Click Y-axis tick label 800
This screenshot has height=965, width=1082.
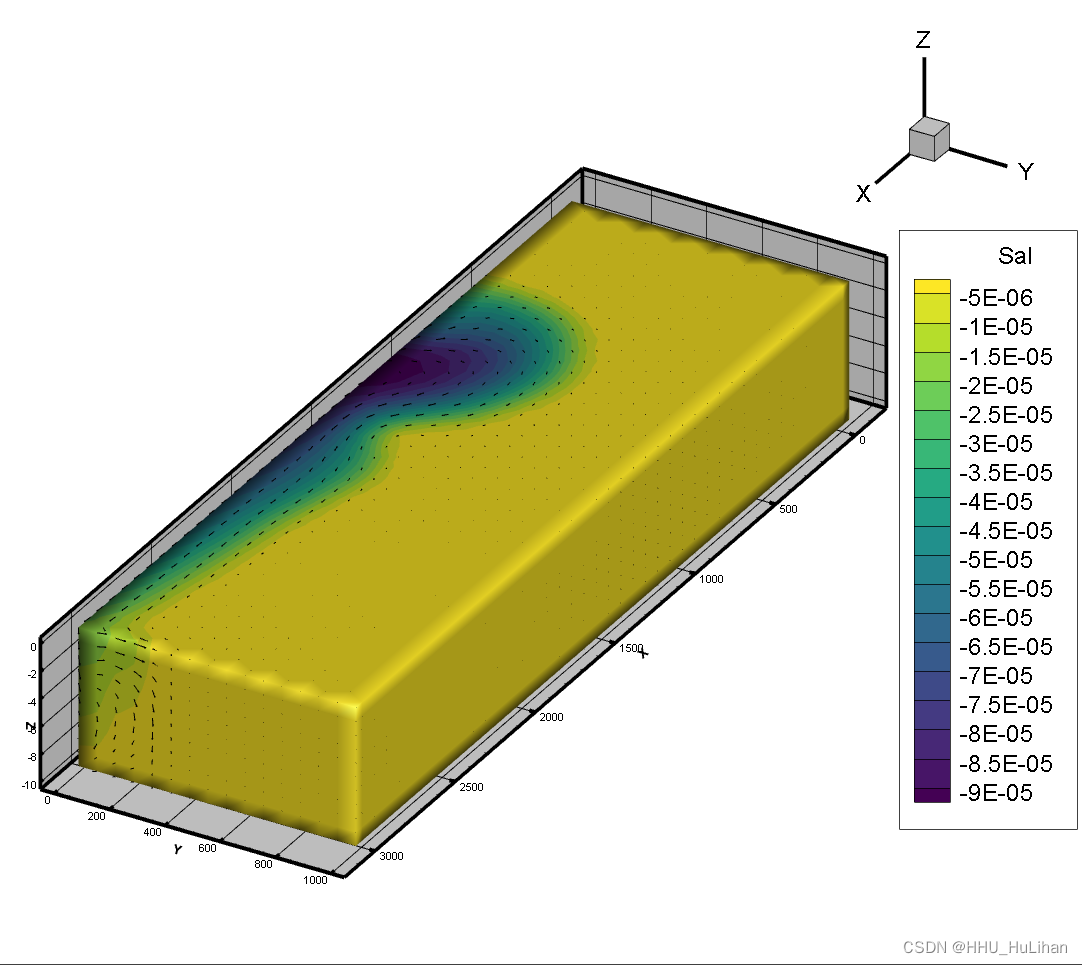[x=263, y=864]
